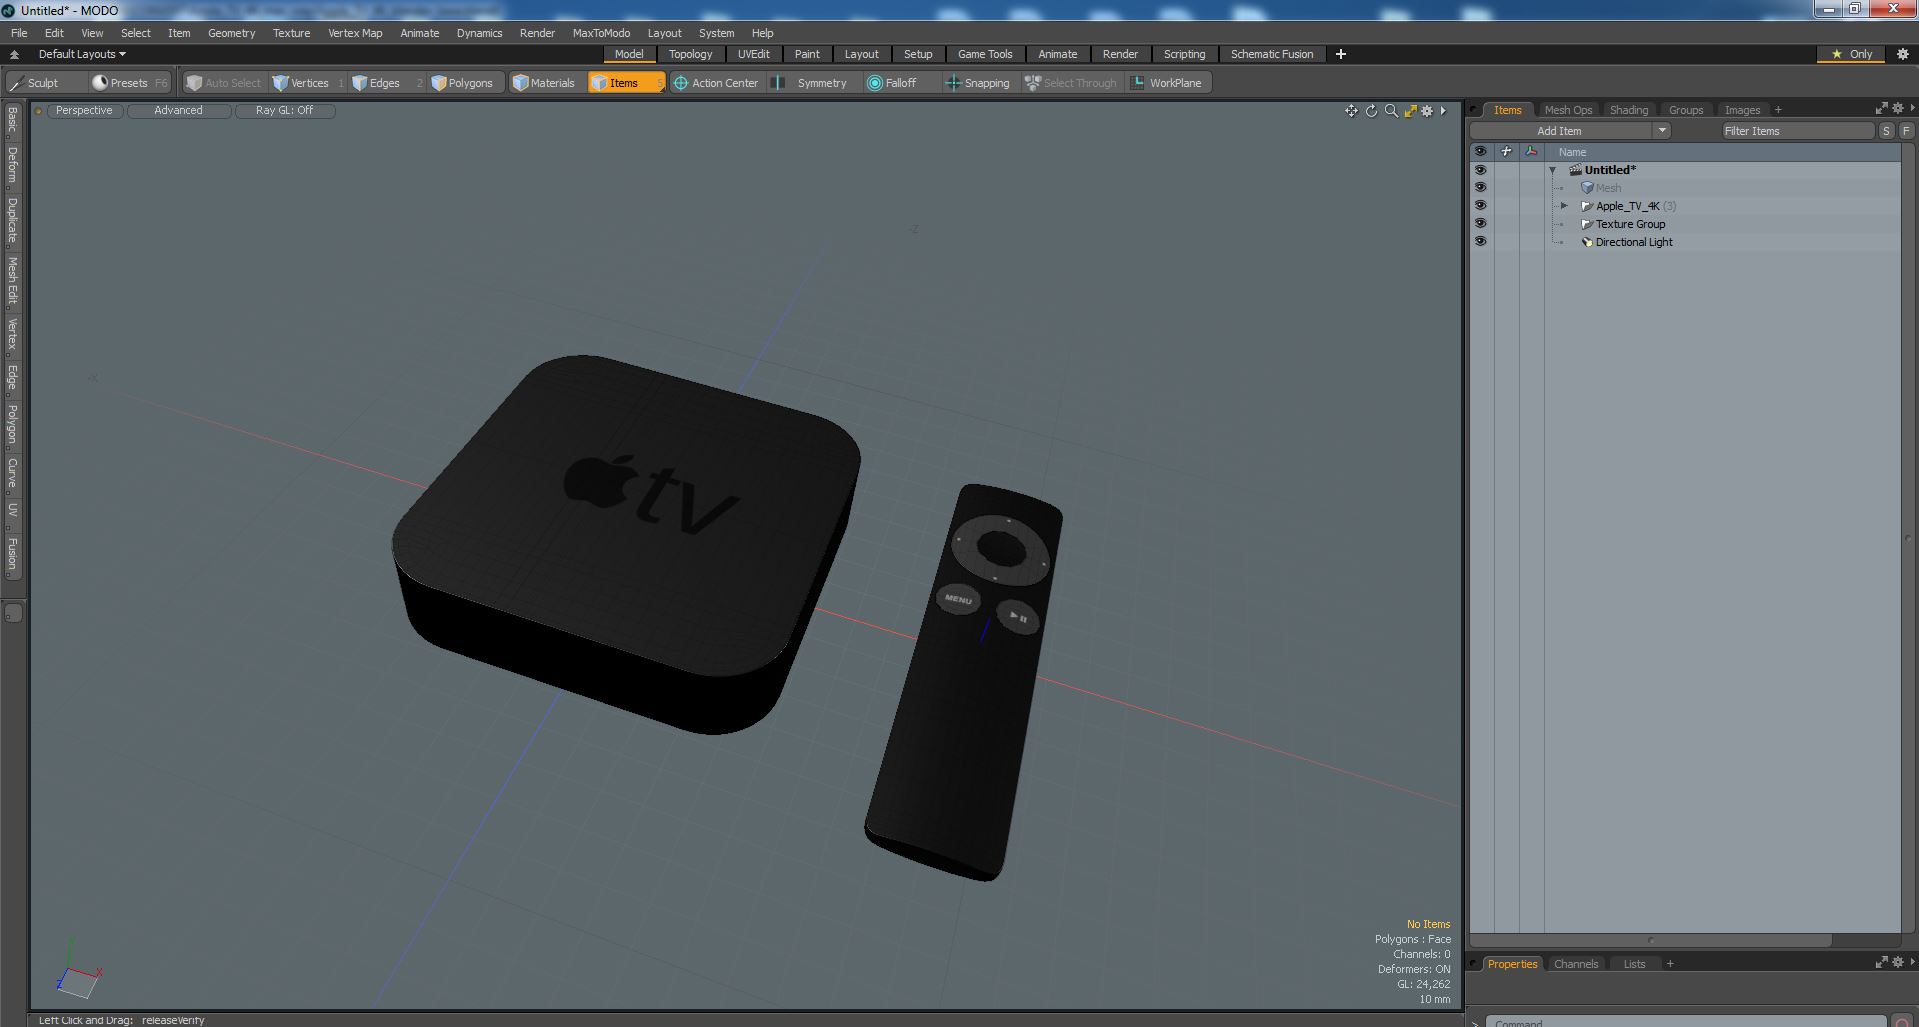Click the axis gizmo in the viewport corner
Screen dimensions: 1919x1027
point(79,970)
